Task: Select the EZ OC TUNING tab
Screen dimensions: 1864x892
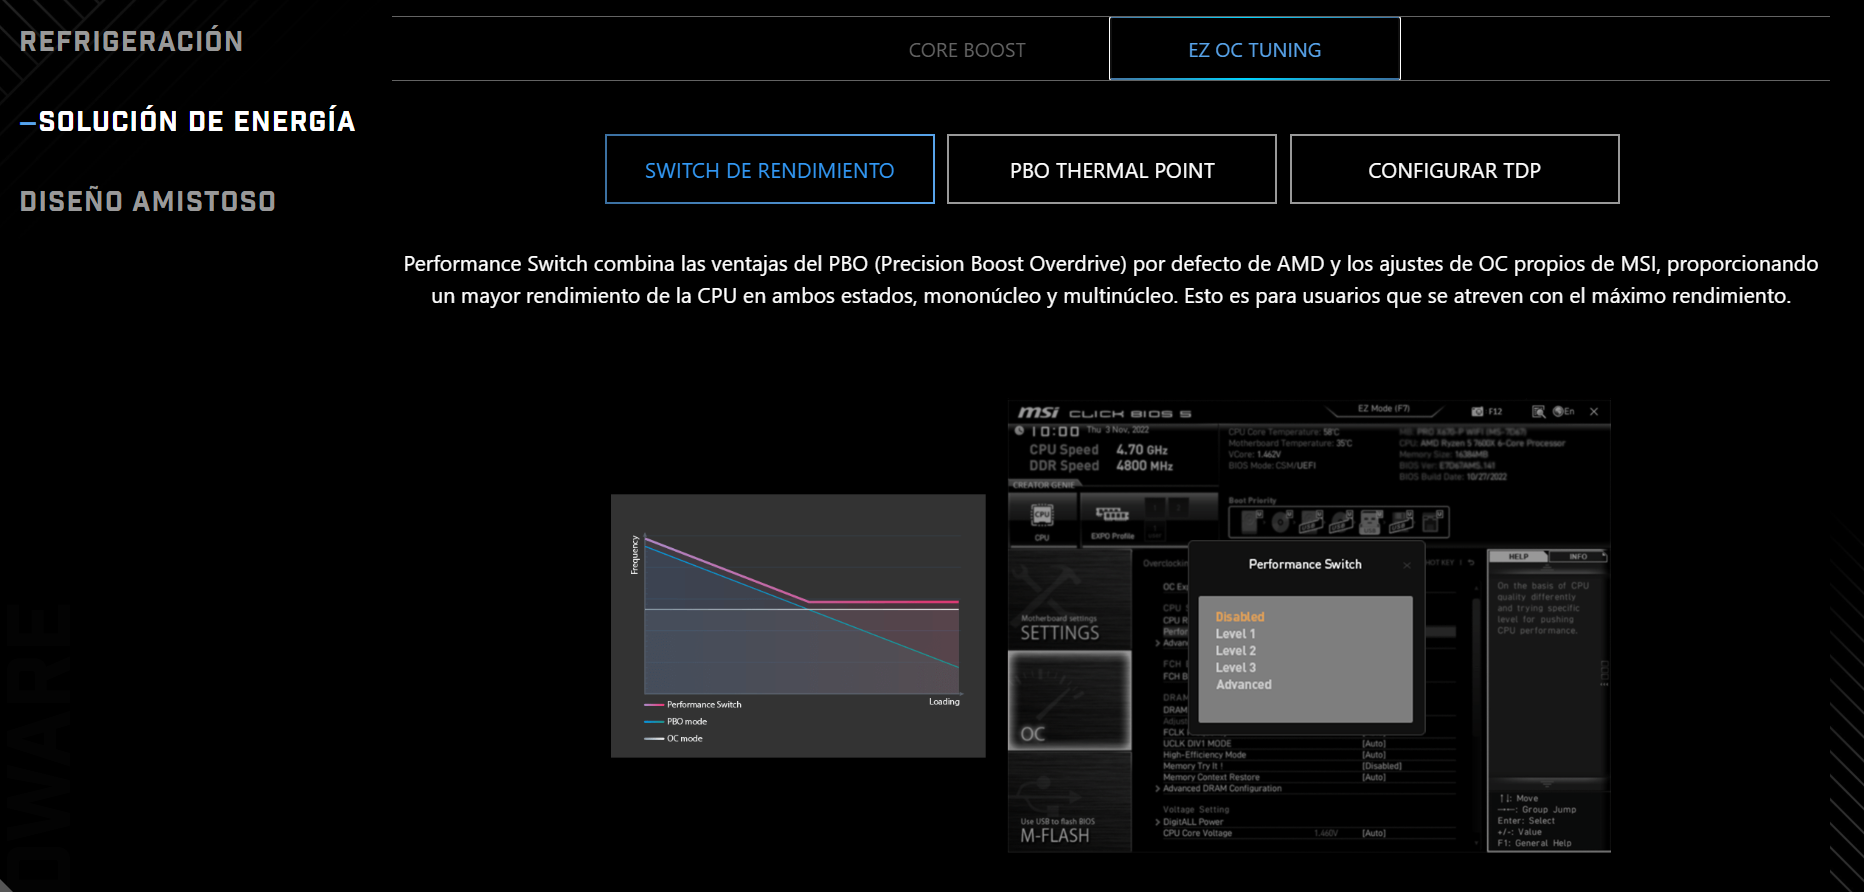Action: tap(1255, 49)
